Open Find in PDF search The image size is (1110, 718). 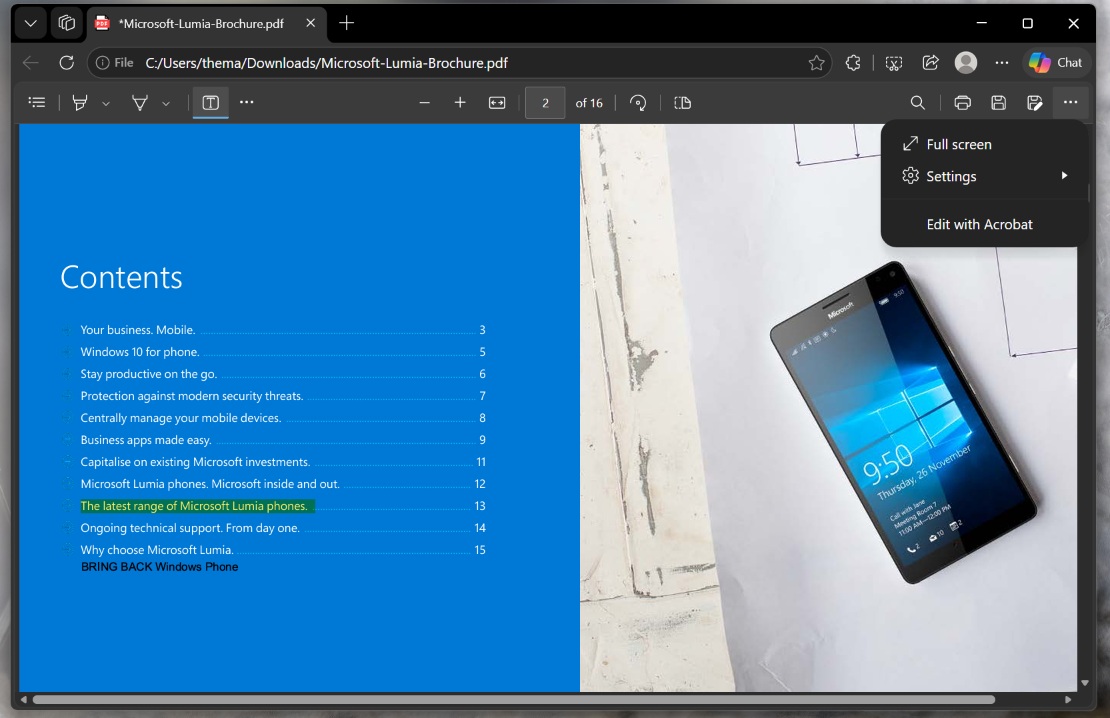coord(917,103)
